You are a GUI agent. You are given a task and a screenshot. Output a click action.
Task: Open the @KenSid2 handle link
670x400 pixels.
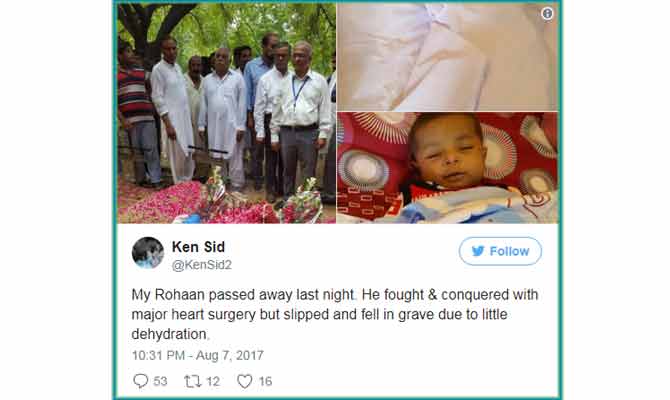pos(202,265)
